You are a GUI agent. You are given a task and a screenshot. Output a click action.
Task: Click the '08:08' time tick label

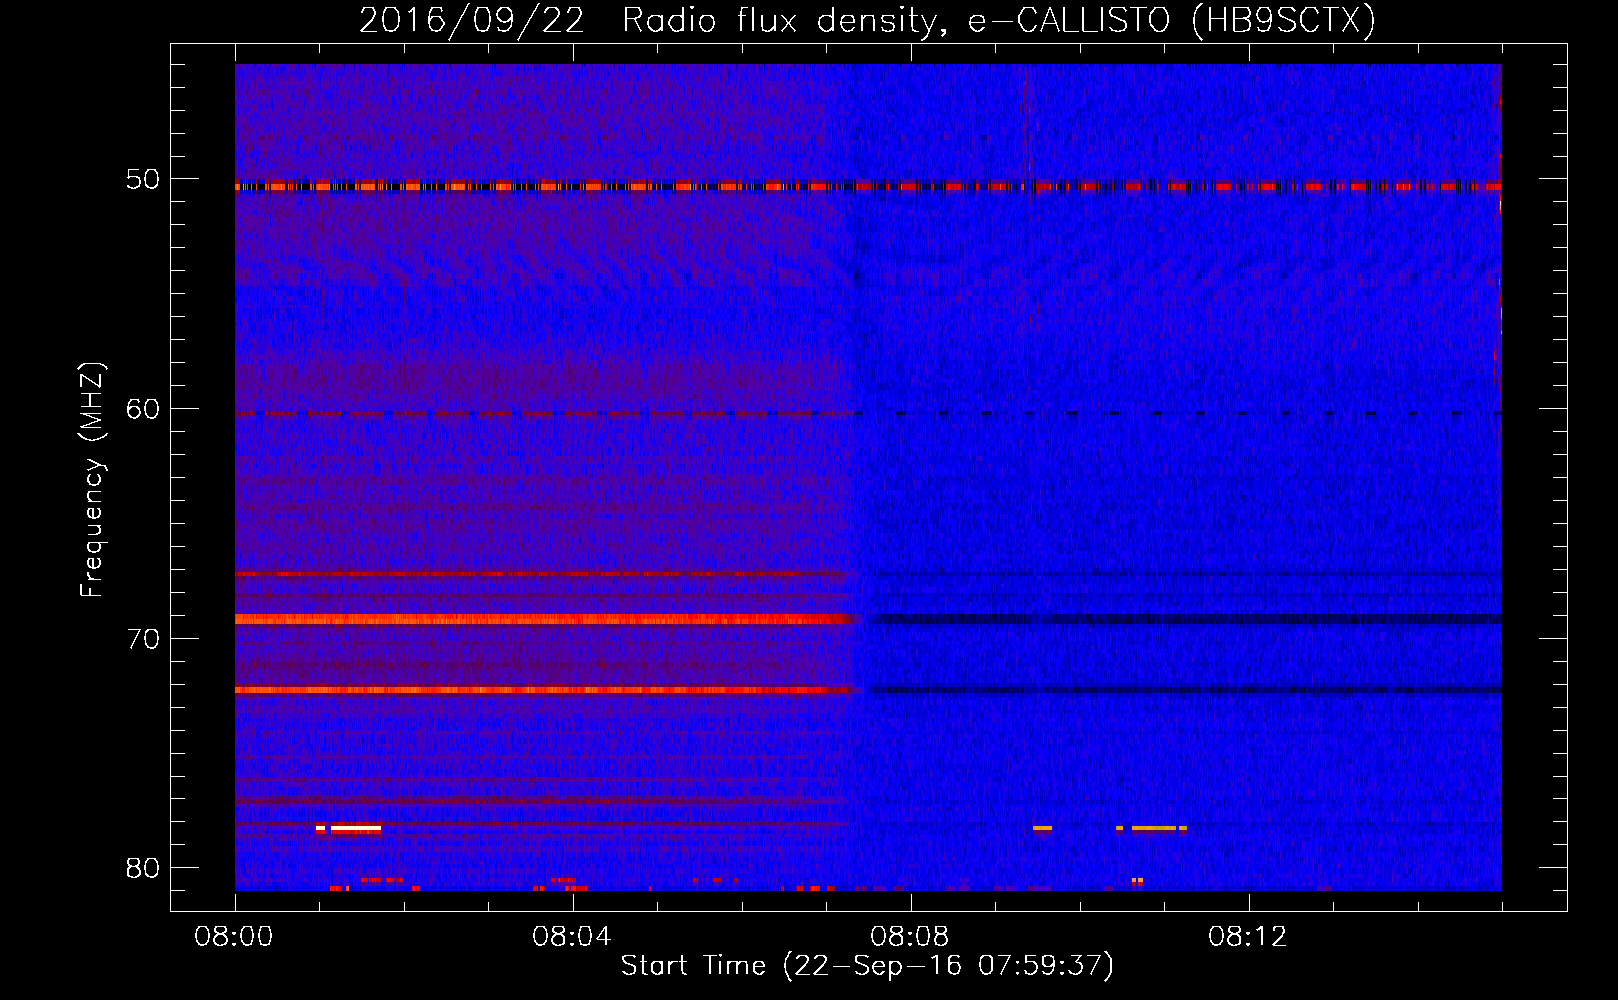pyautogui.click(x=909, y=937)
